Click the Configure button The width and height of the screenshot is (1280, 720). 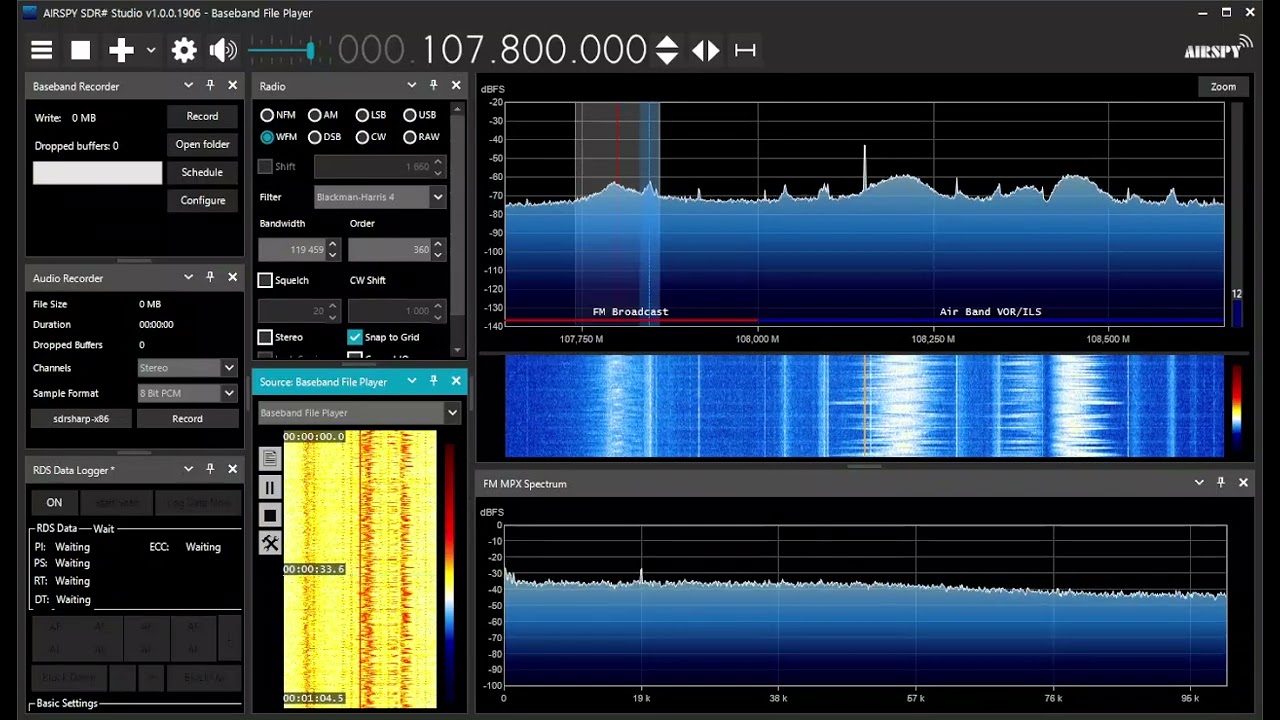coord(202,200)
